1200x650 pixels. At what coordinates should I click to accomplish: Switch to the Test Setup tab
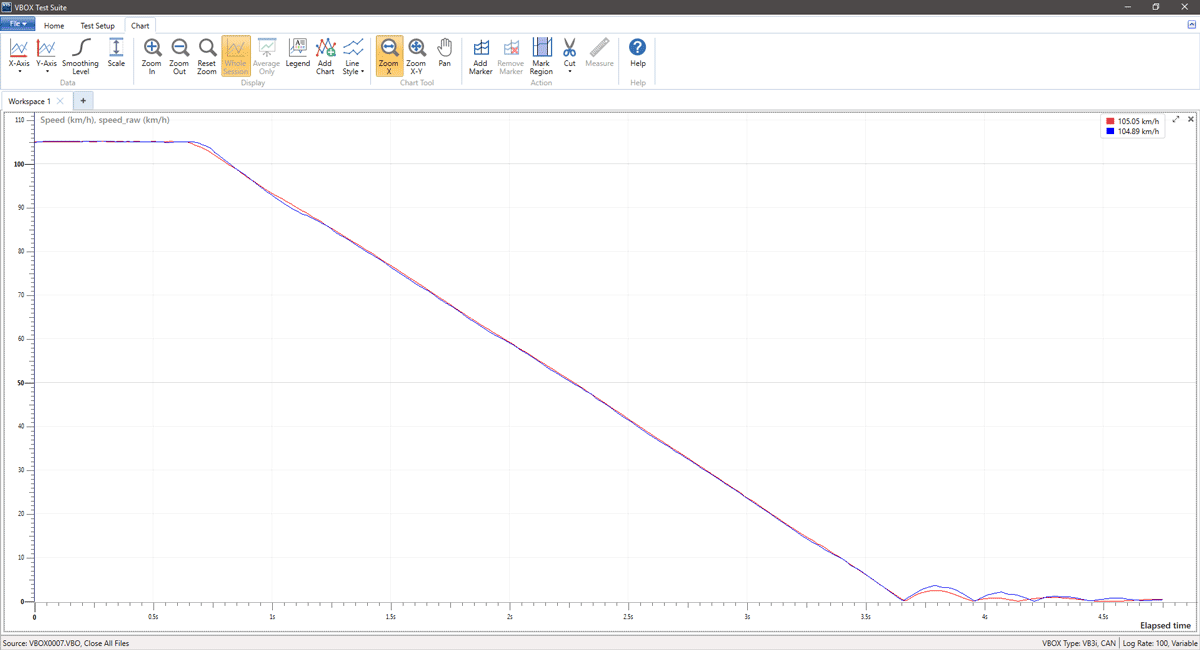coord(97,25)
